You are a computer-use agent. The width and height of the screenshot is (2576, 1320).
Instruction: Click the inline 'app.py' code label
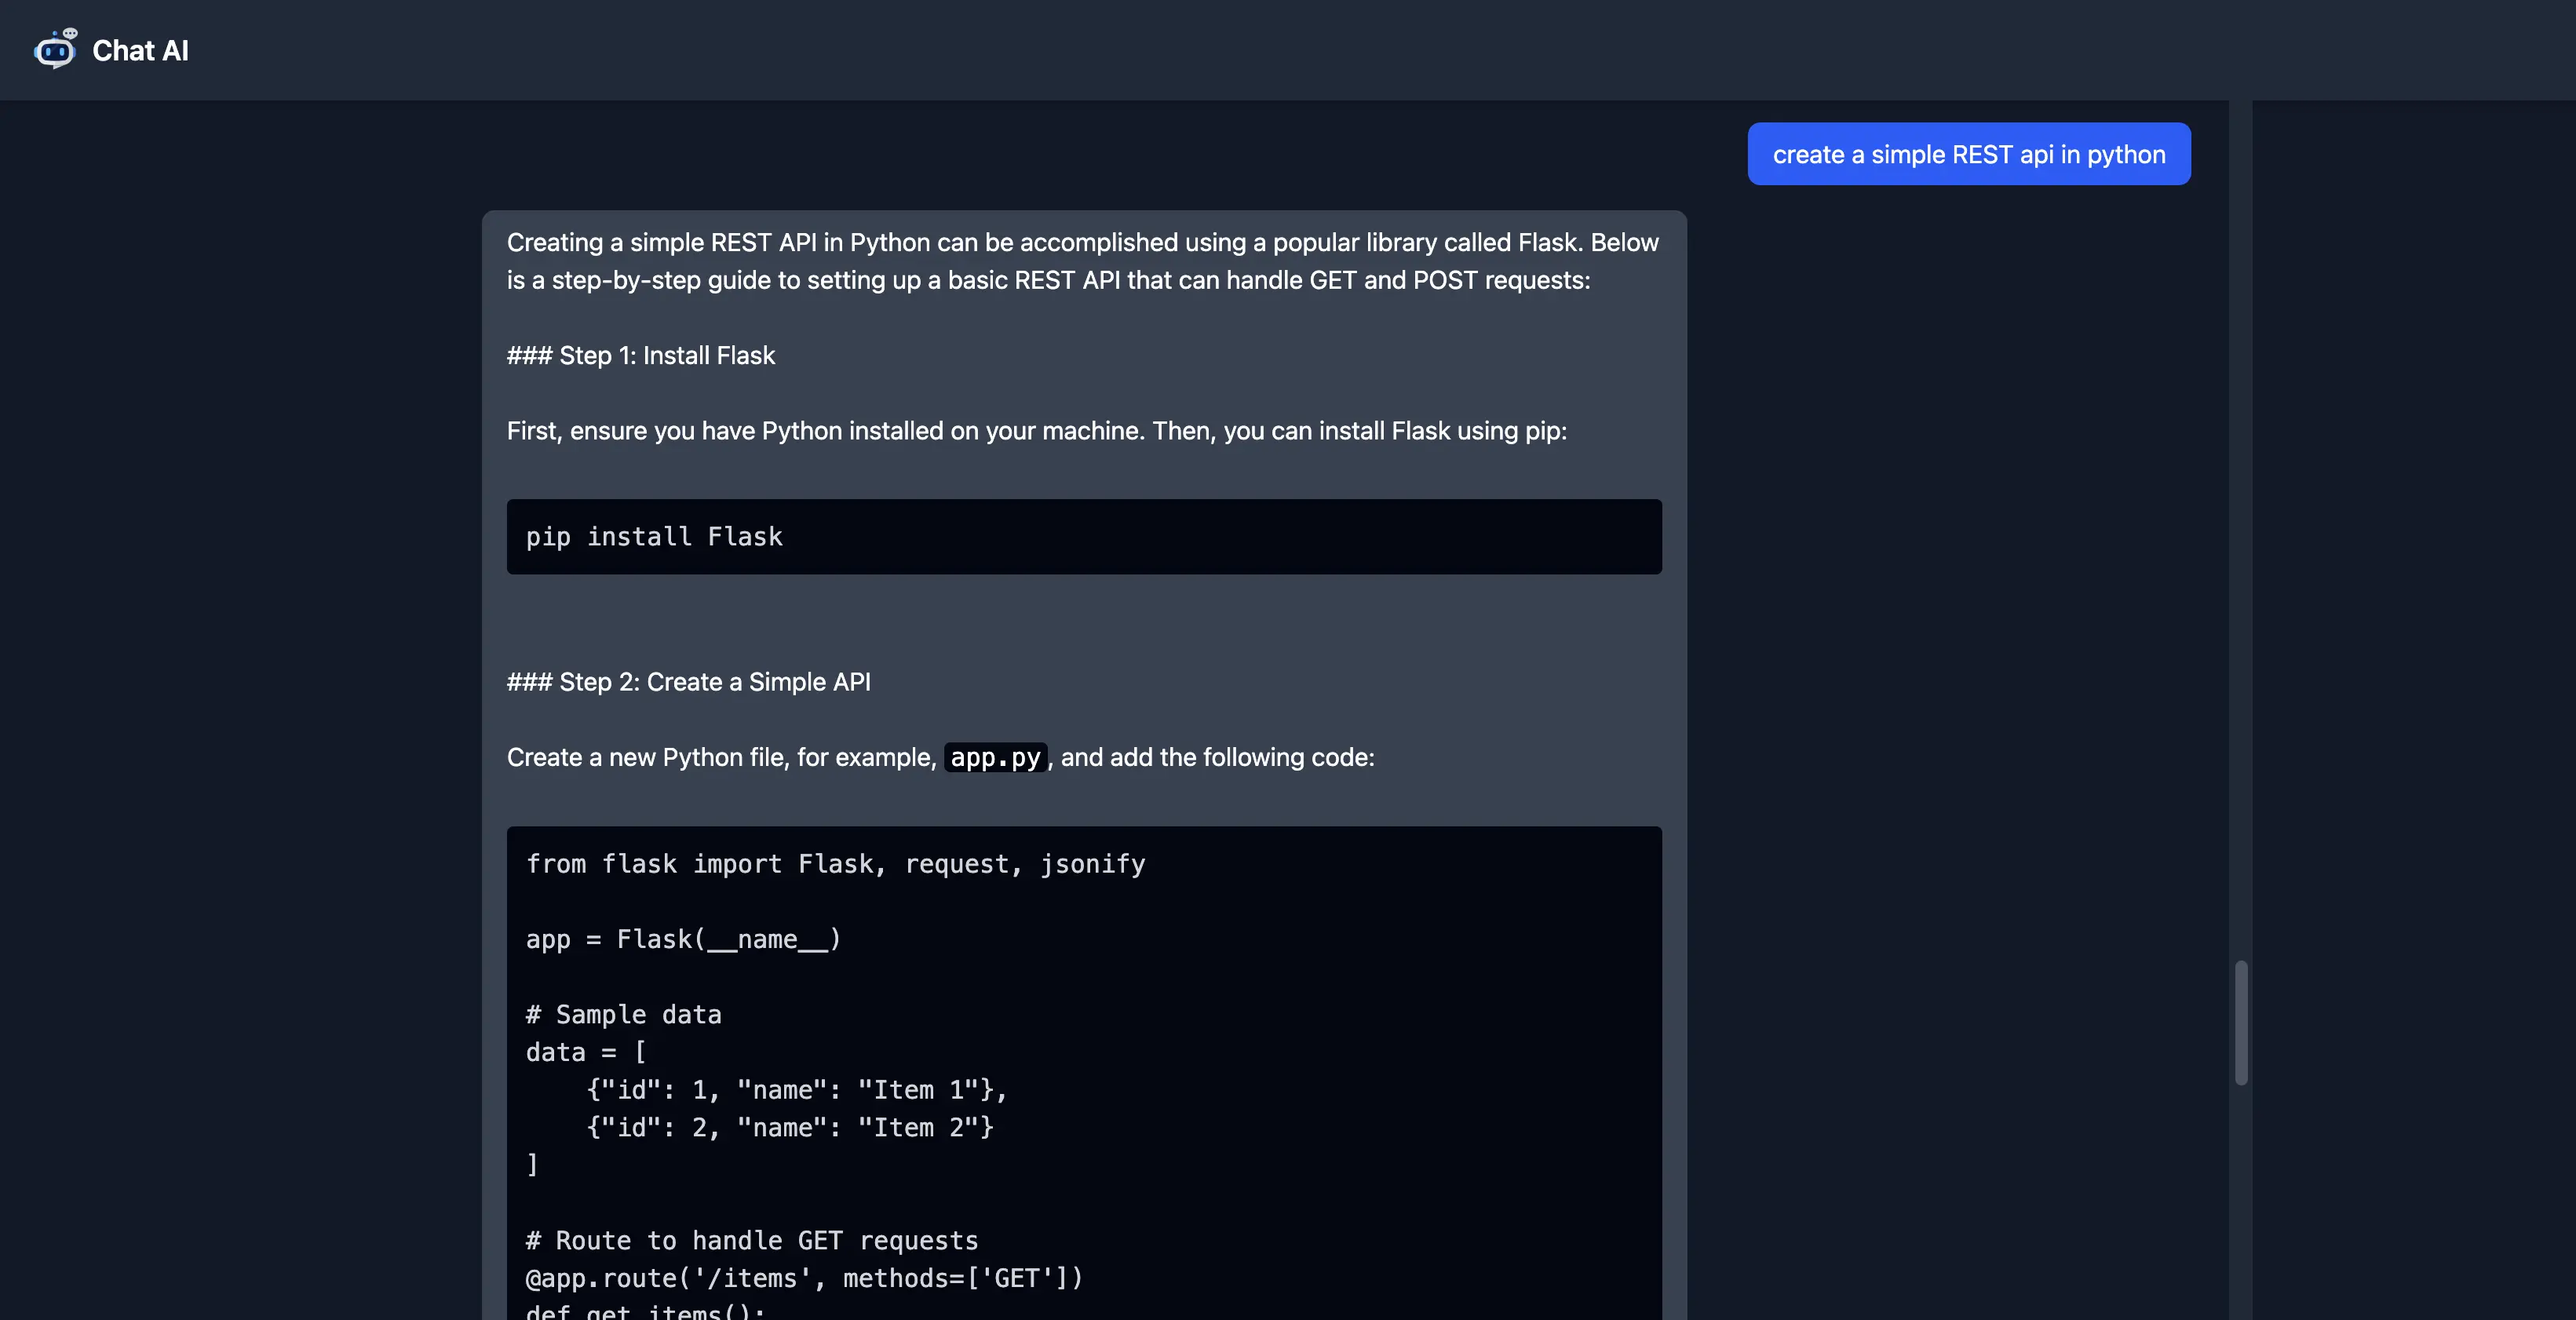coord(995,757)
